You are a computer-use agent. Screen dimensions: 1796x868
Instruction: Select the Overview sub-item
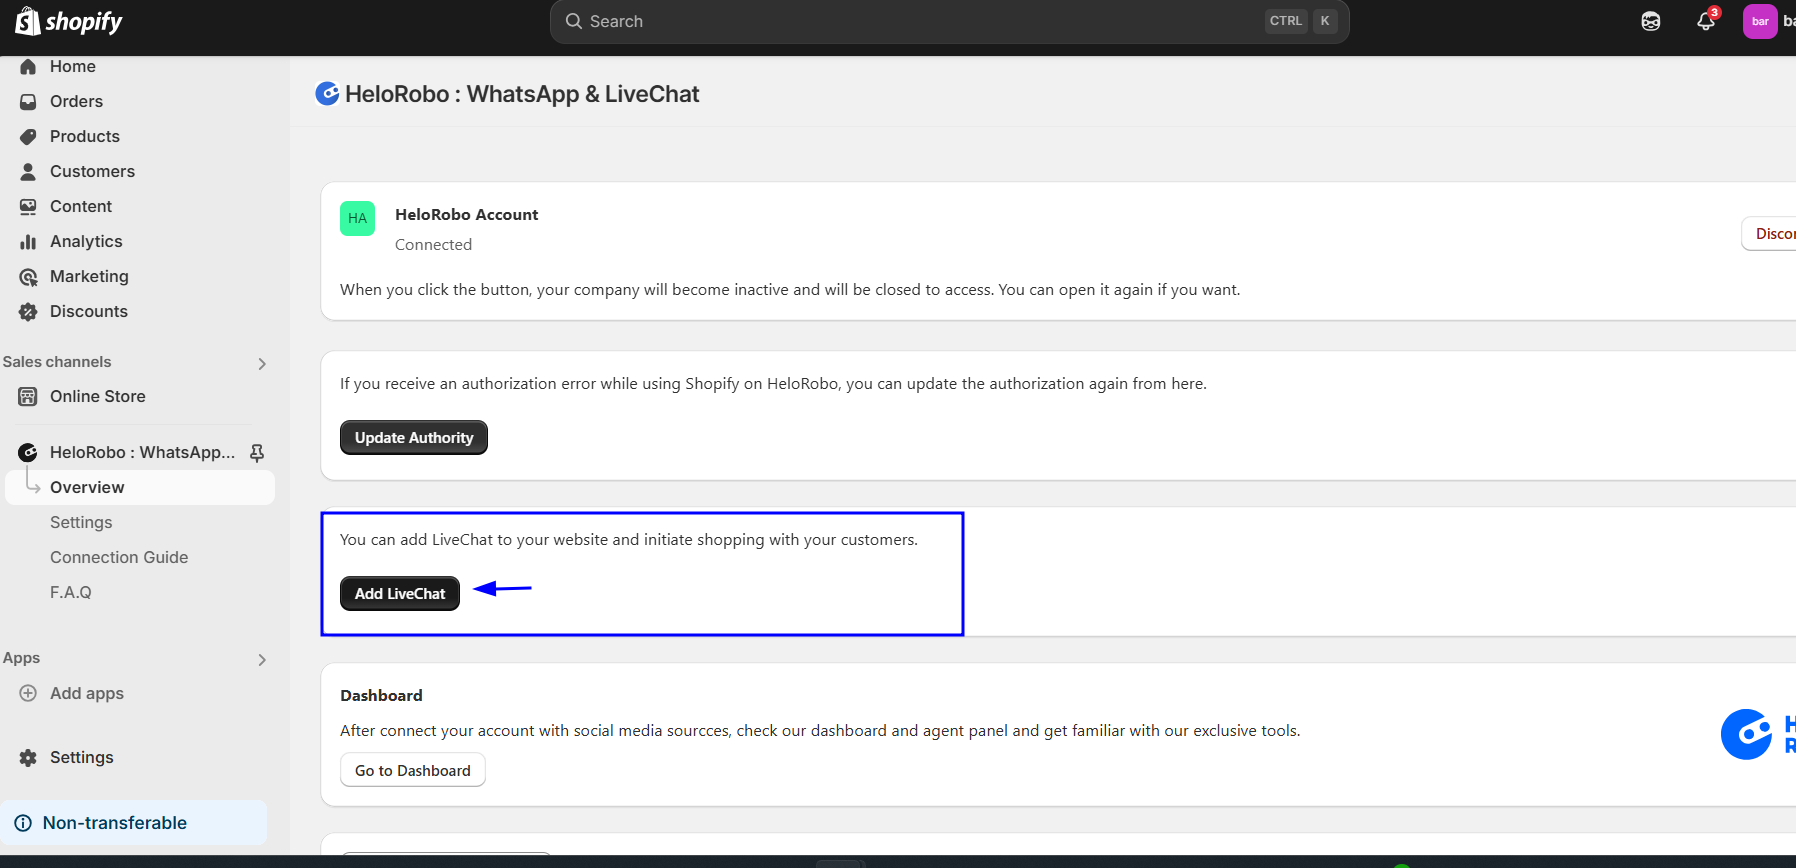point(140,487)
